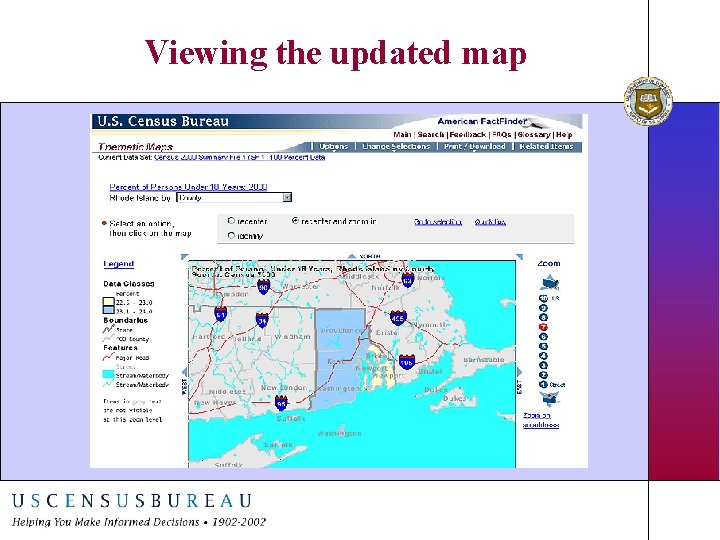Open the Legend link
Screen dimensions: 720x540
(118, 264)
